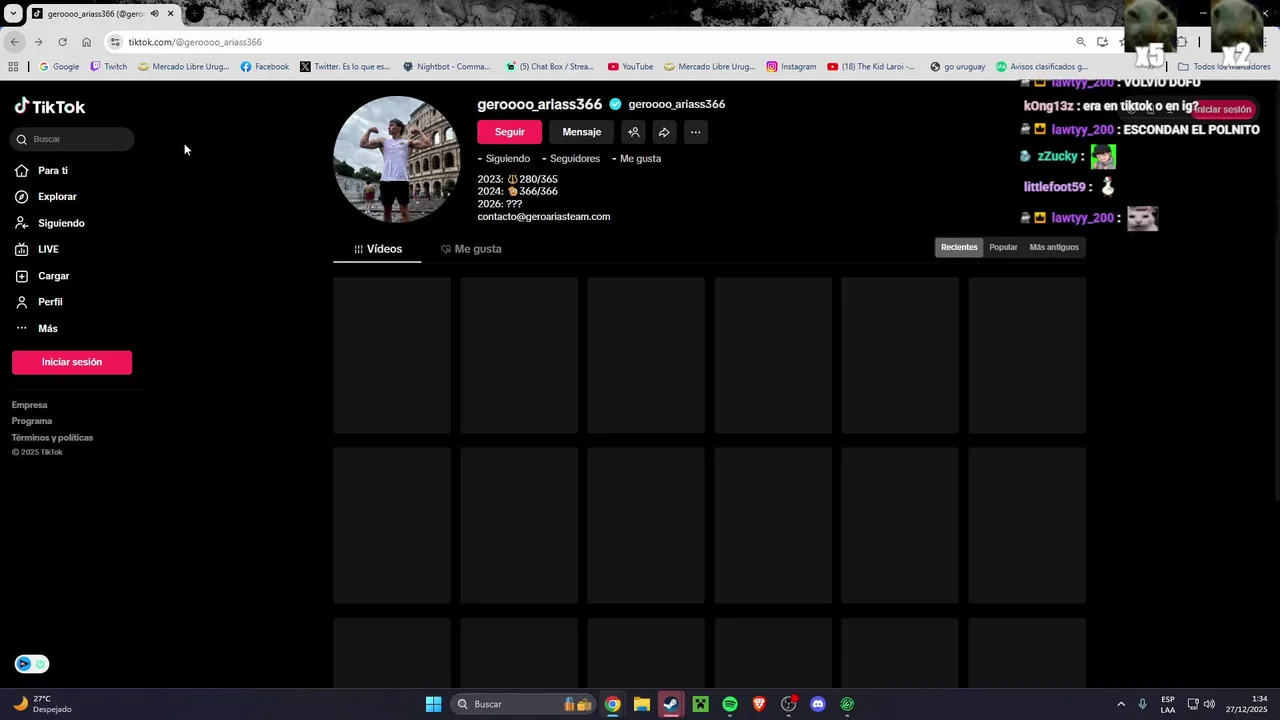
Task: Send a message with Mensaje button
Action: pyautogui.click(x=581, y=132)
